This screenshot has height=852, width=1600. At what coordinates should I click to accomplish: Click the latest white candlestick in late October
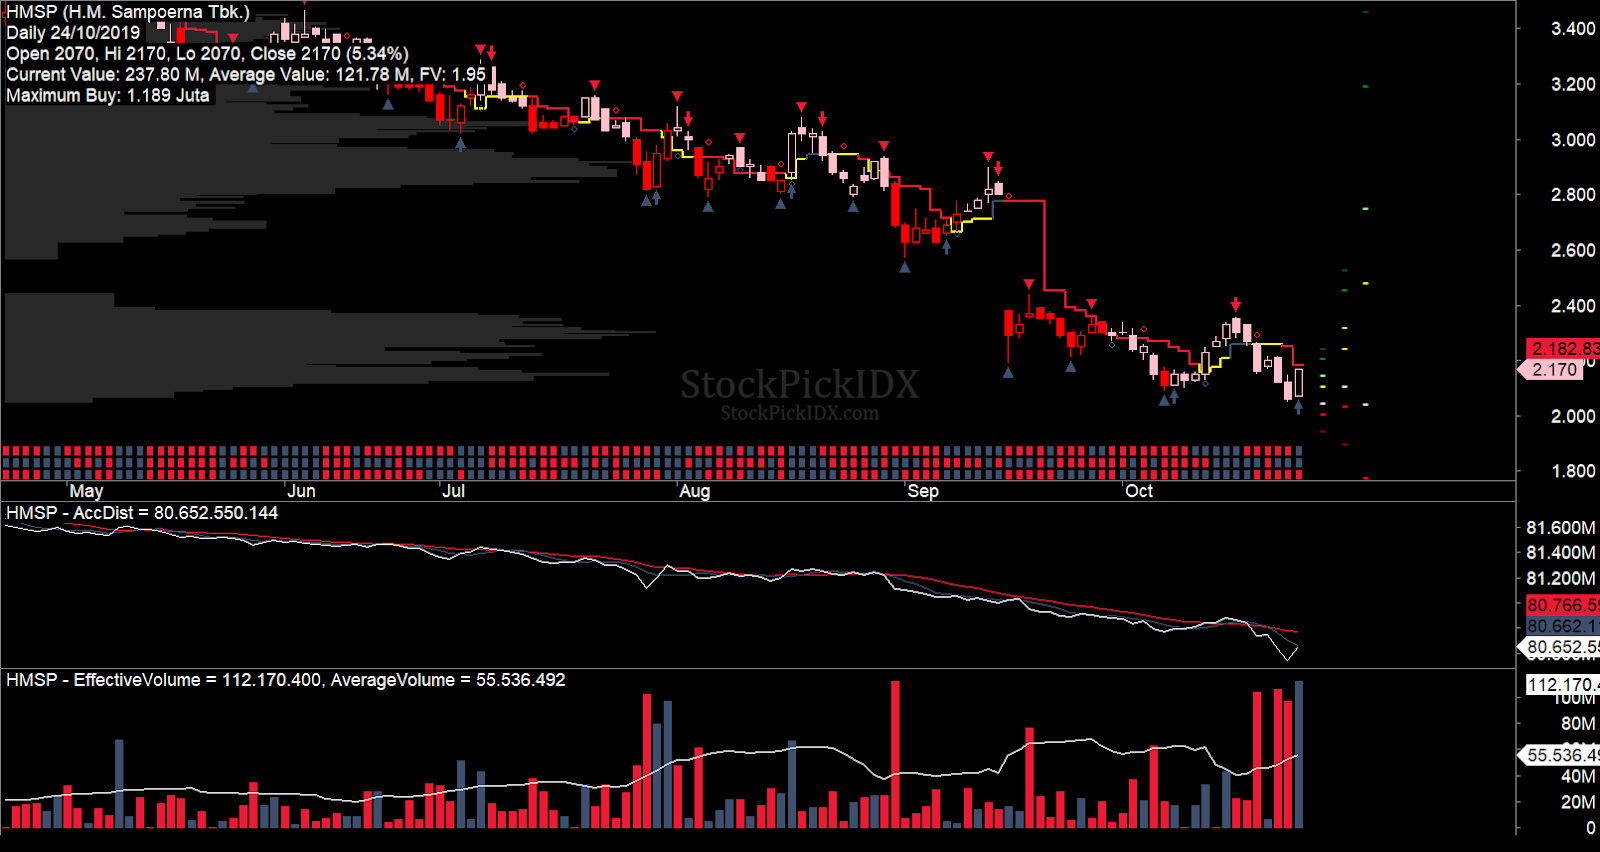(1299, 383)
